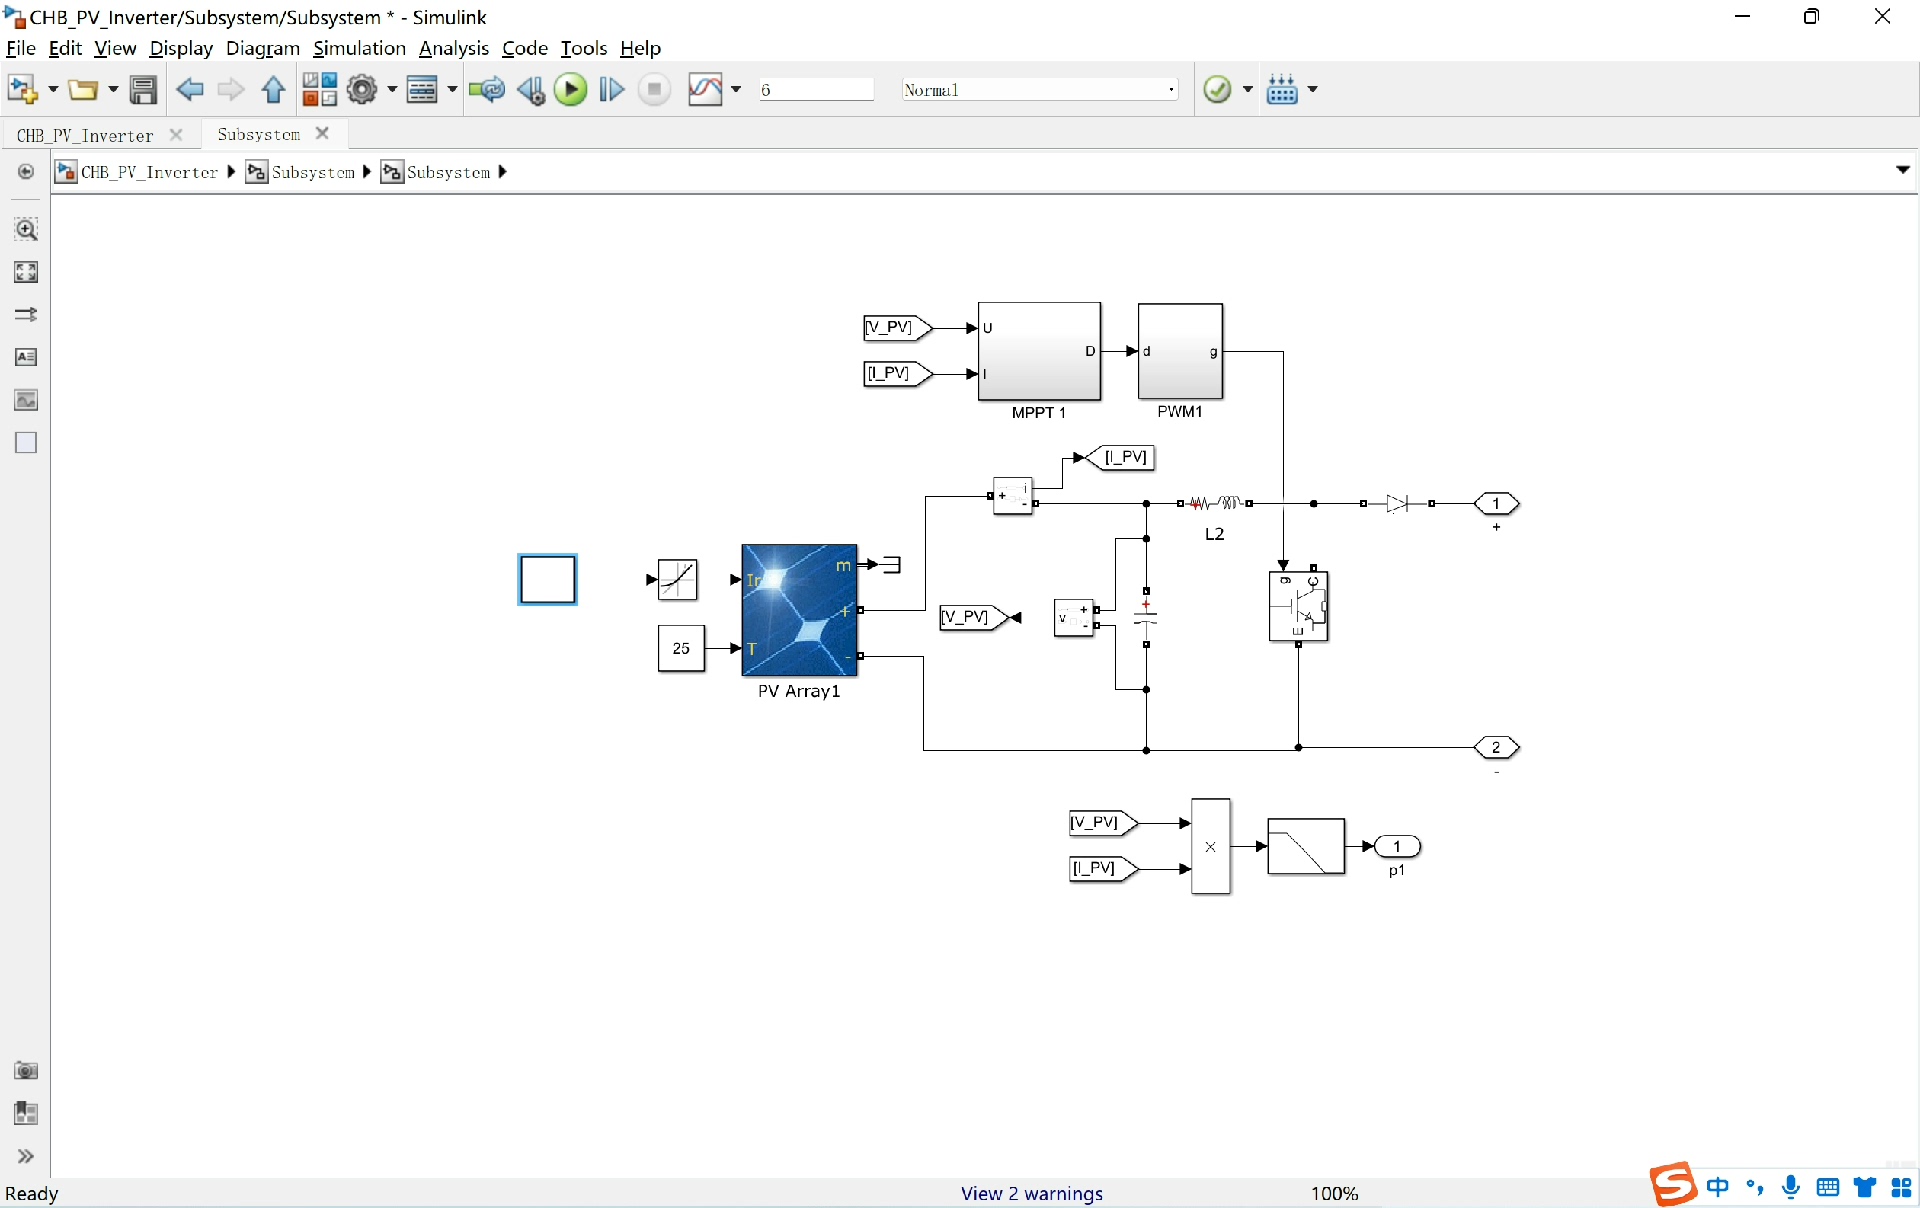1920x1208 pixels.
Task: Select the PV Array1 block
Action: [799, 610]
